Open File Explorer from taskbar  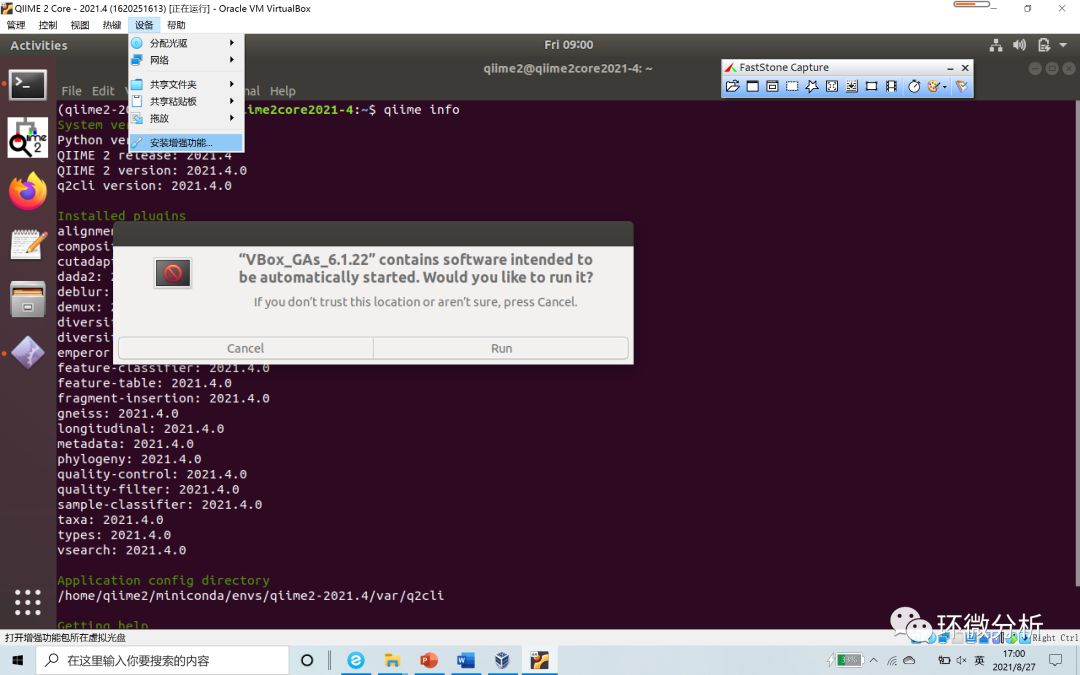click(x=392, y=661)
